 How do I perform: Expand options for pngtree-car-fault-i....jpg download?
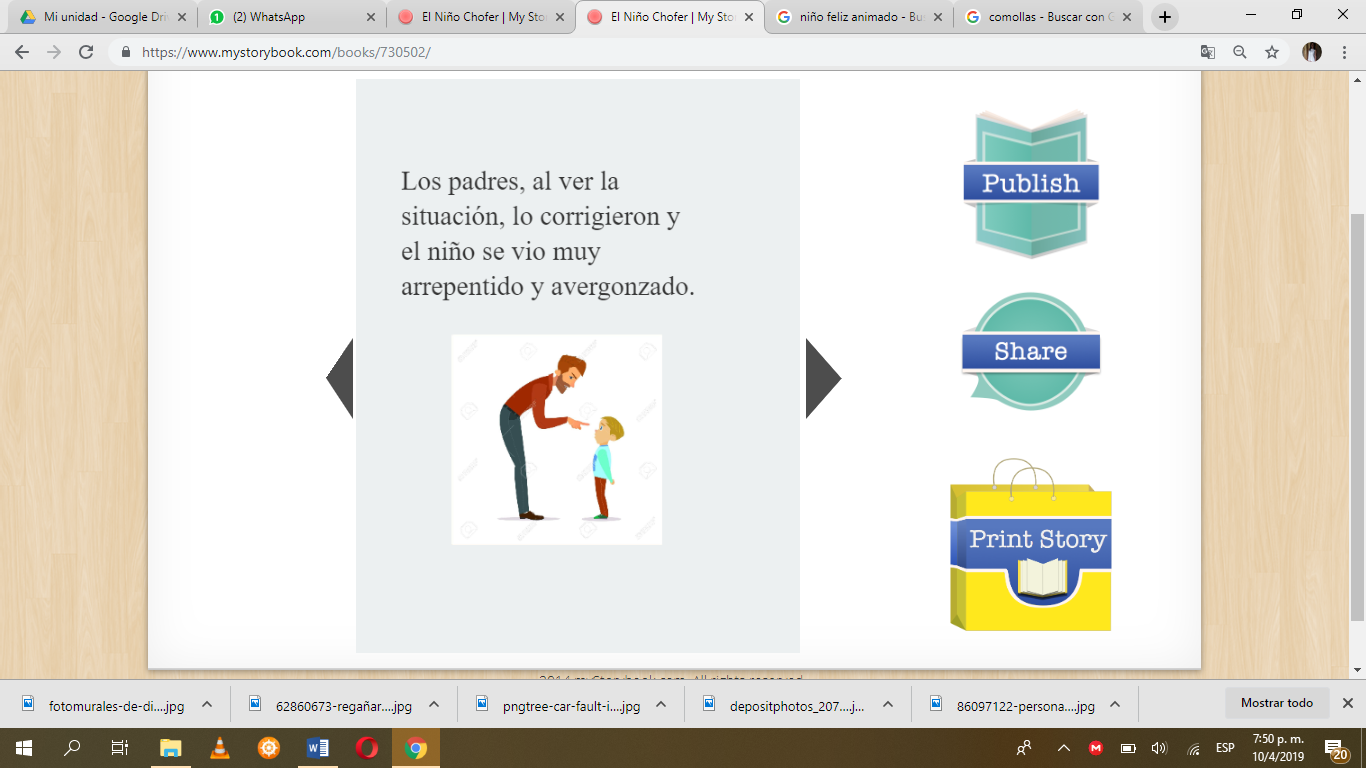point(661,704)
